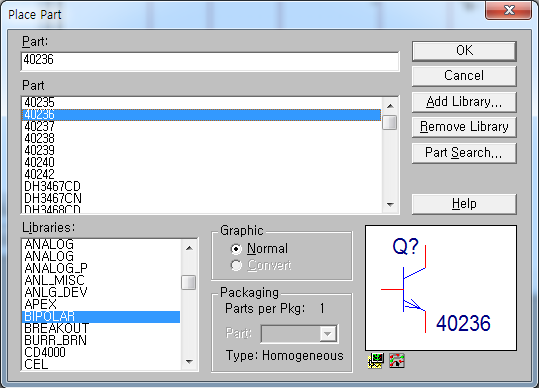The image size is (539, 388).
Task: Click the PSpice simulation model icon below the preview
Action: click(x=376, y=361)
